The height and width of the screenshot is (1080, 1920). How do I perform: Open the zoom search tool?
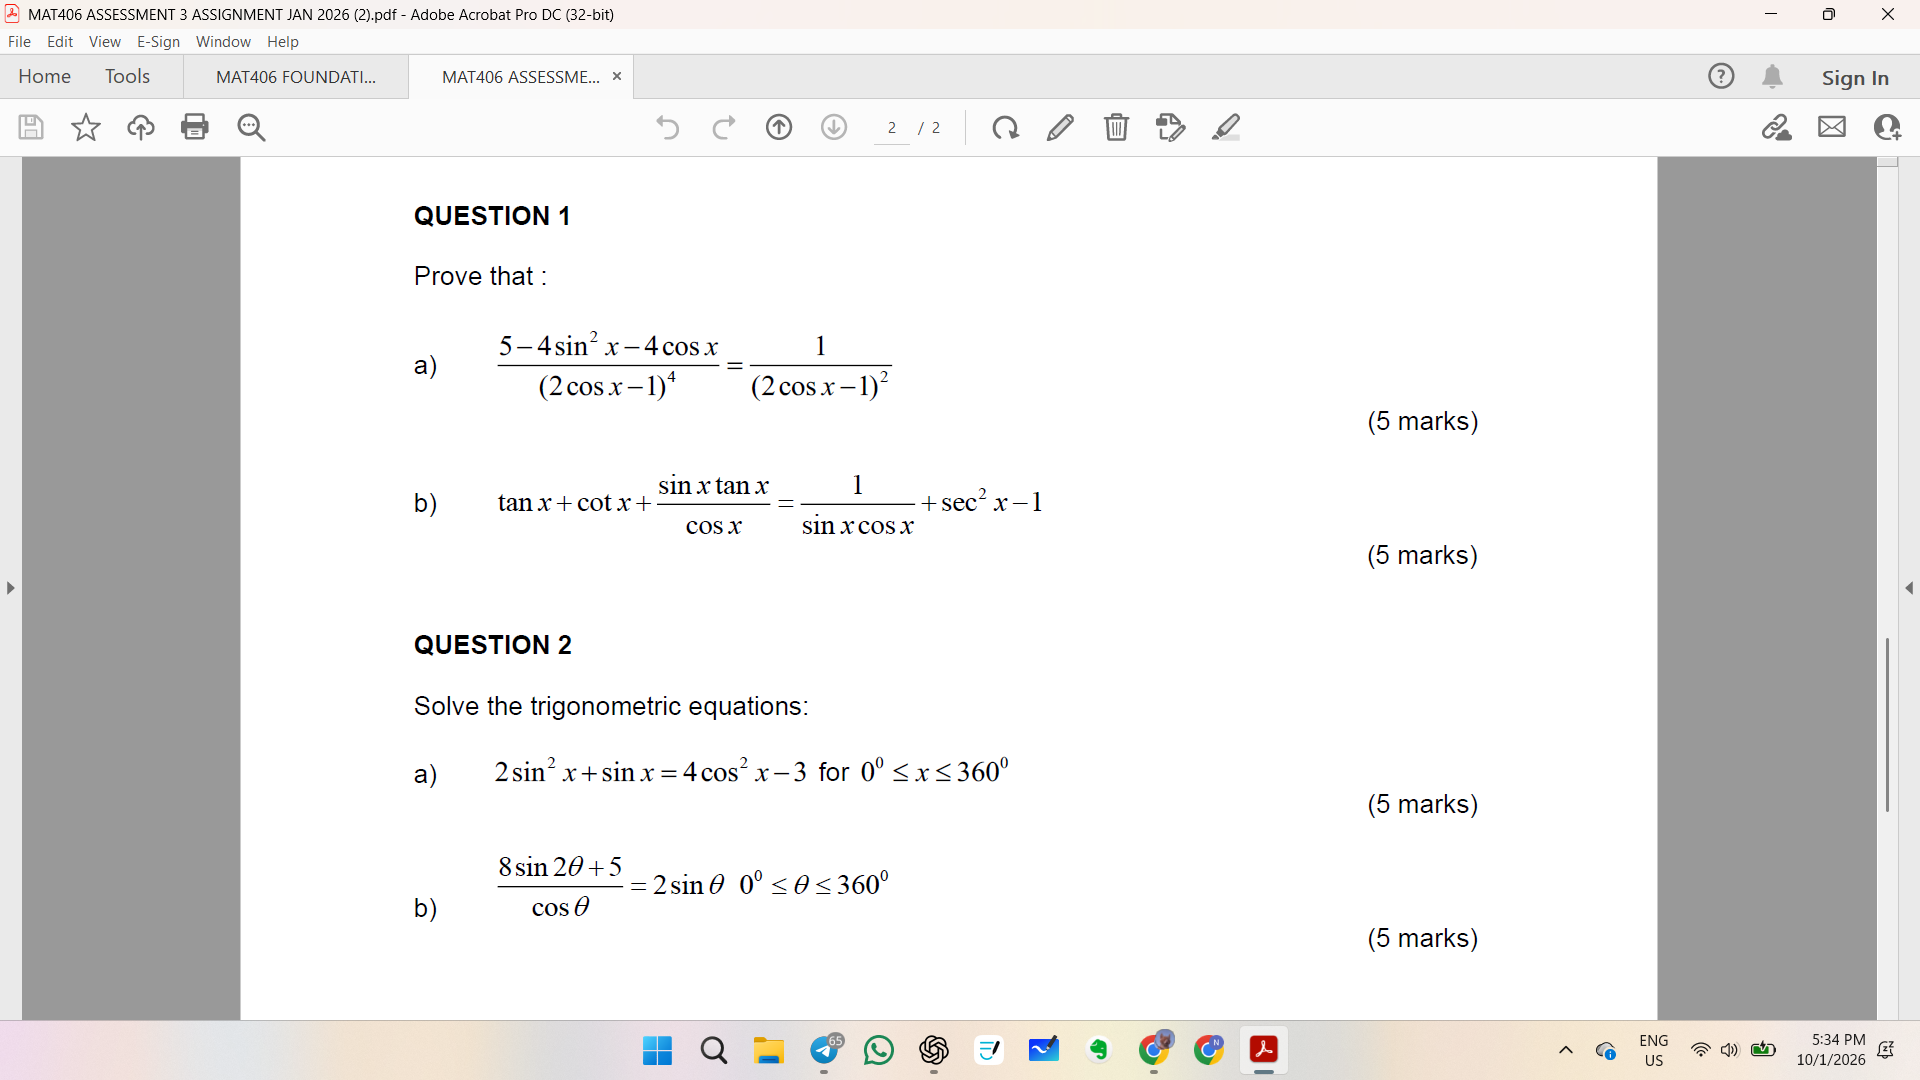click(251, 127)
